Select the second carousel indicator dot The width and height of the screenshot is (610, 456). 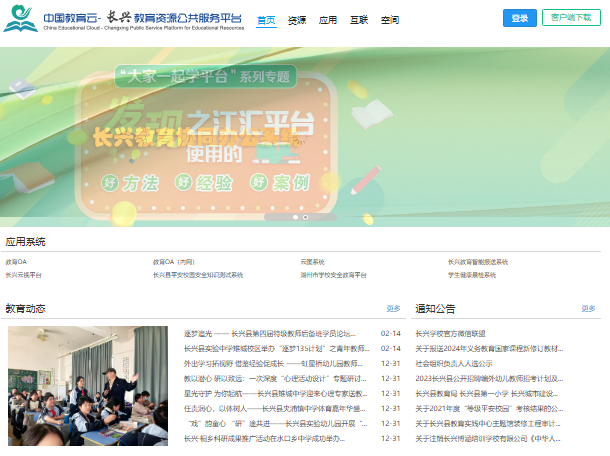305,216
